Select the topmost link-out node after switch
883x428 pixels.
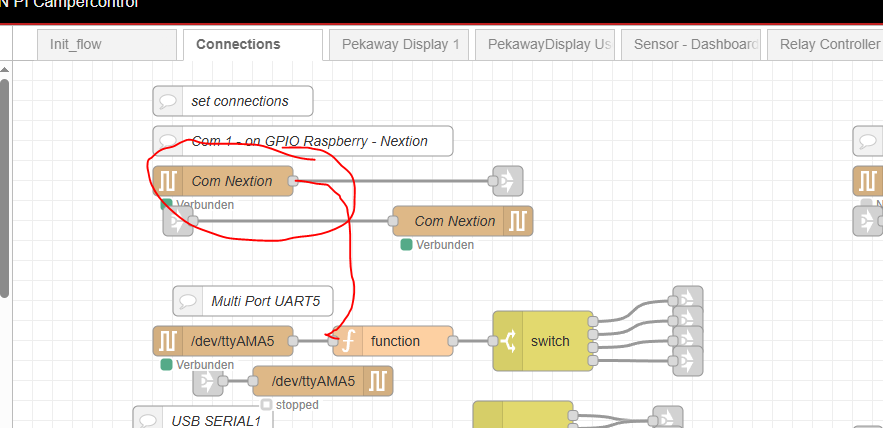pos(688,297)
